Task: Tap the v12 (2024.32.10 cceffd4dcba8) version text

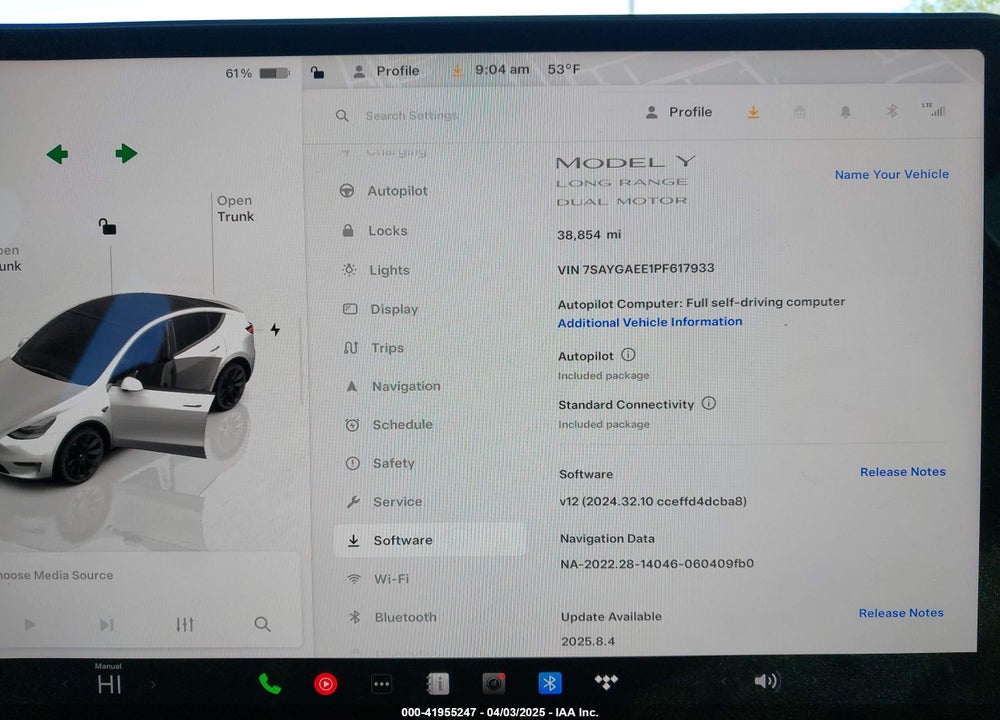Action: (x=653, y=501)
